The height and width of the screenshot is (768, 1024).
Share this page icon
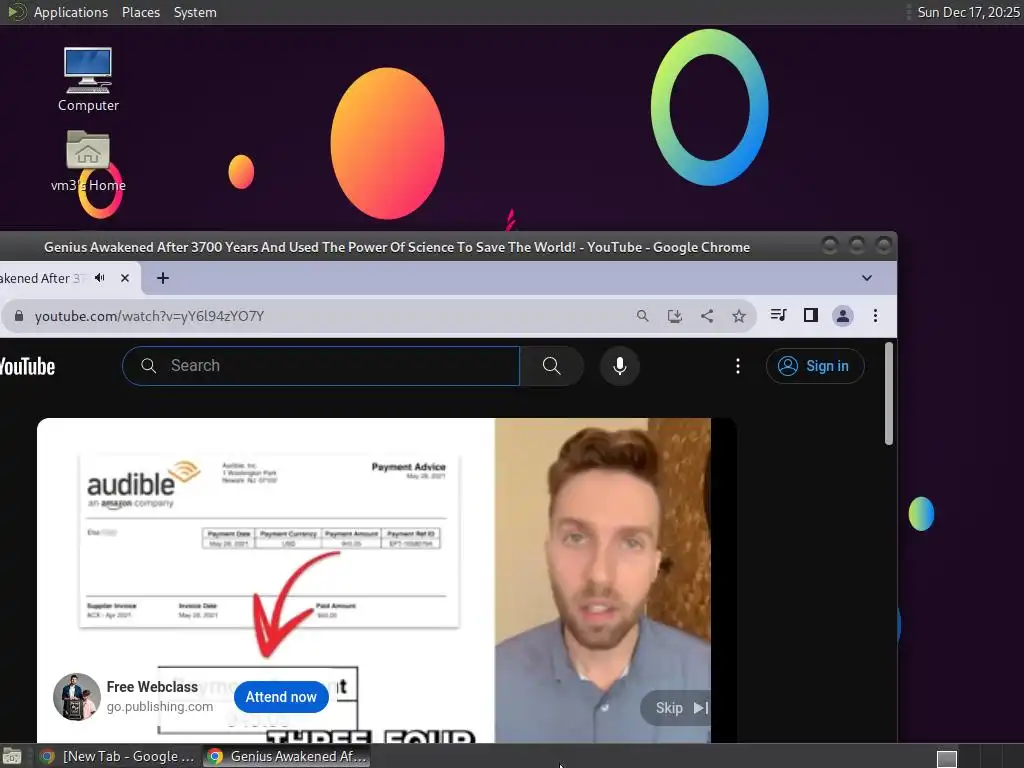[707, 316]
